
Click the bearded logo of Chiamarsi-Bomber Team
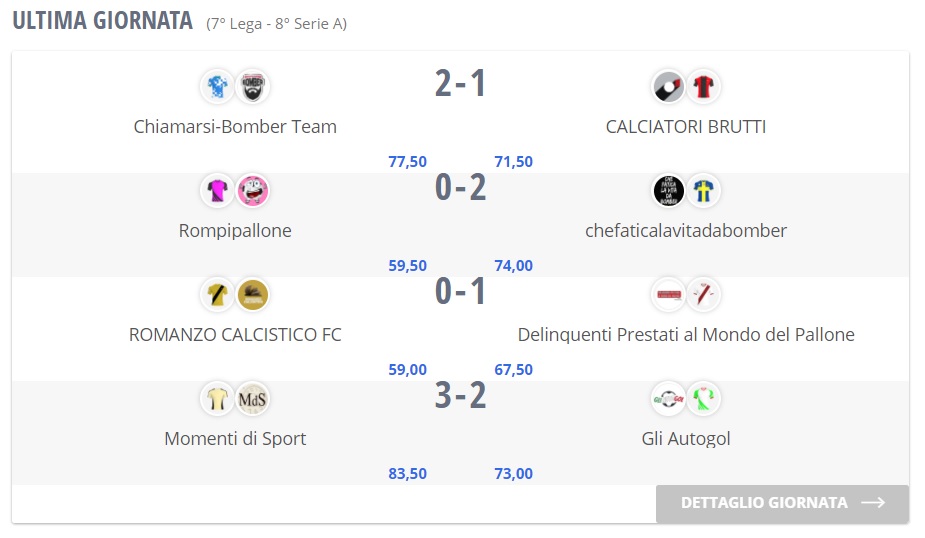pos(253,87)
